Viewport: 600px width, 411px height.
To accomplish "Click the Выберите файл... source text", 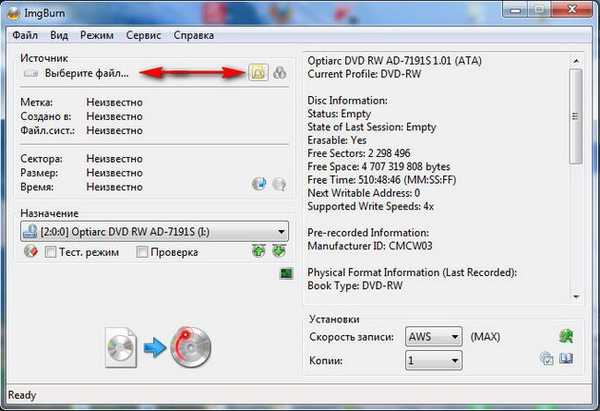I will coord(87,73).
